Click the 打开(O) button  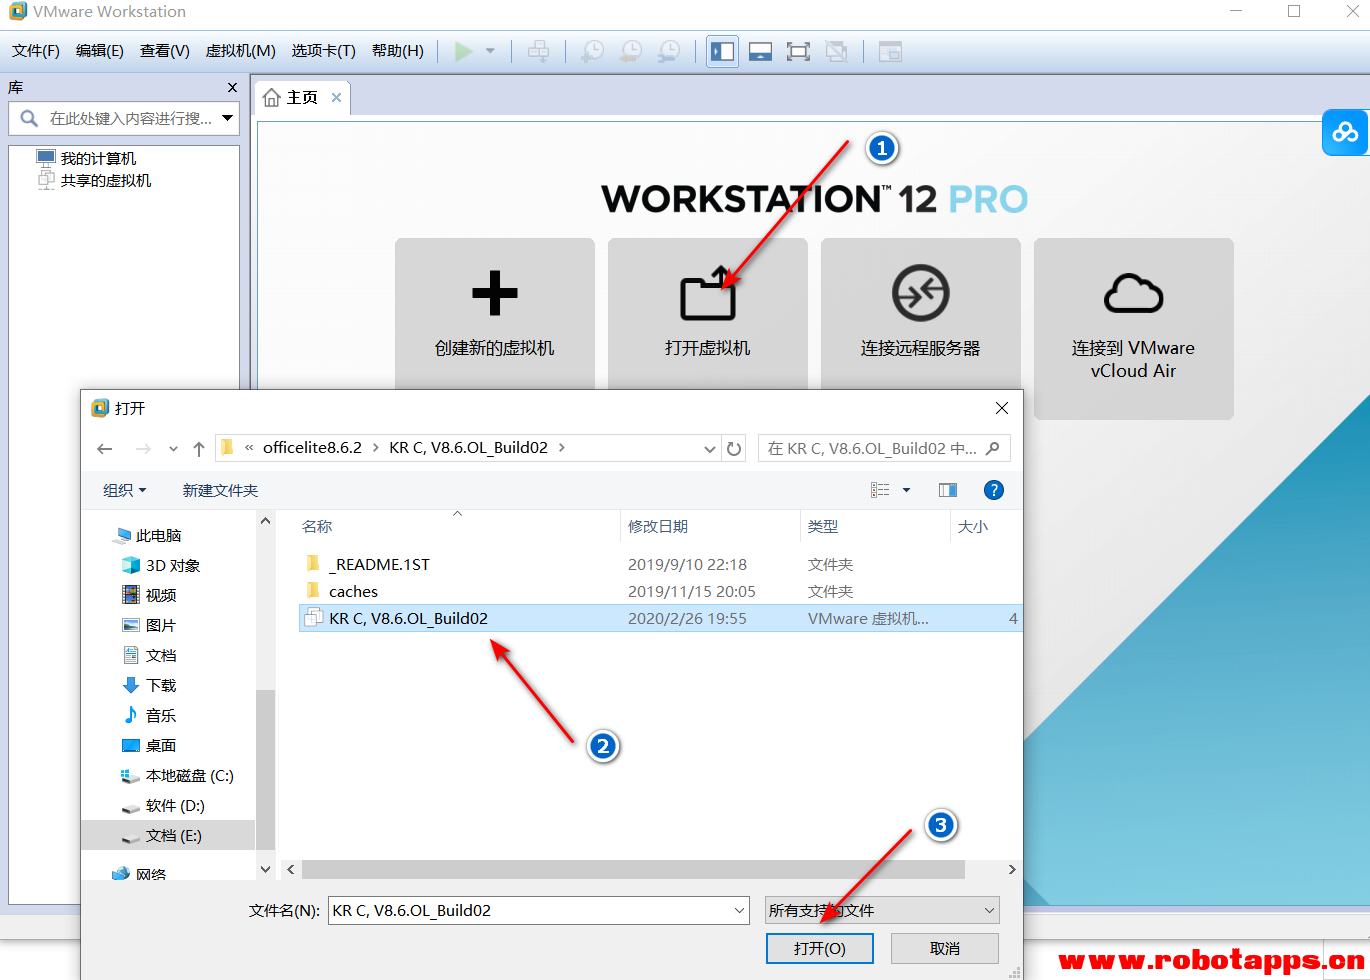pos(820,948)
